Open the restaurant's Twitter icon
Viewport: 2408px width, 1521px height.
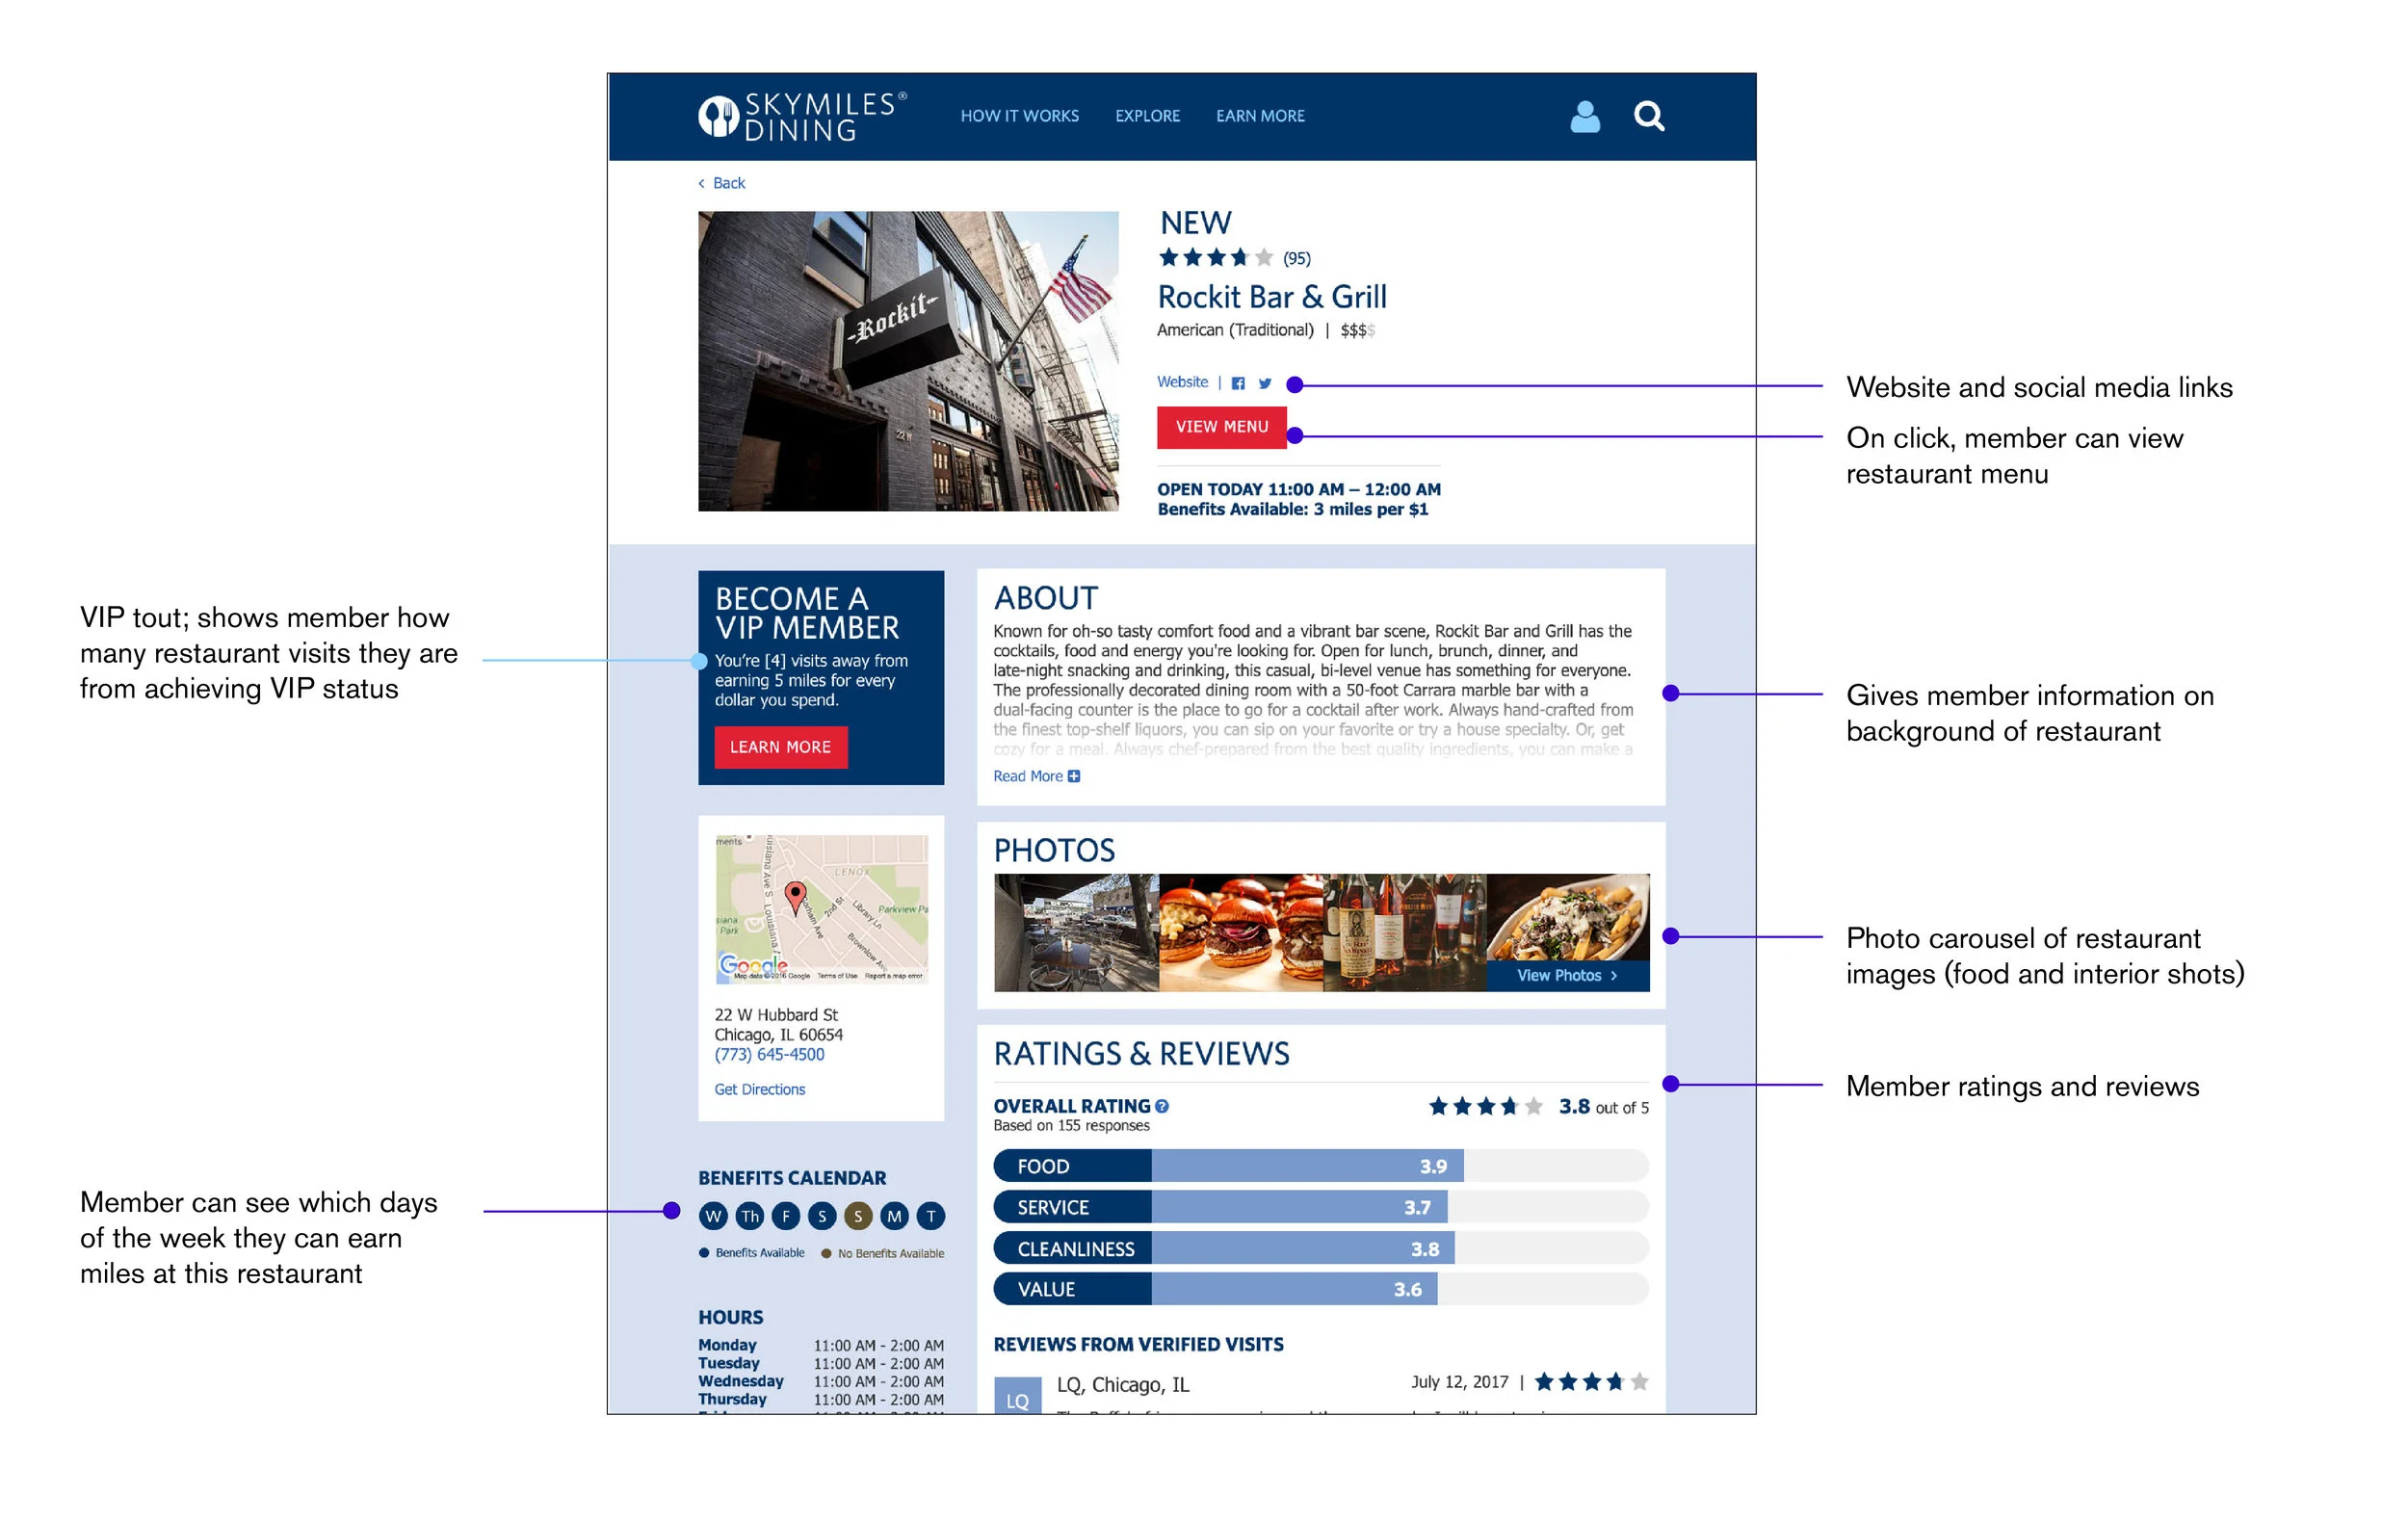coord(1265,383)
